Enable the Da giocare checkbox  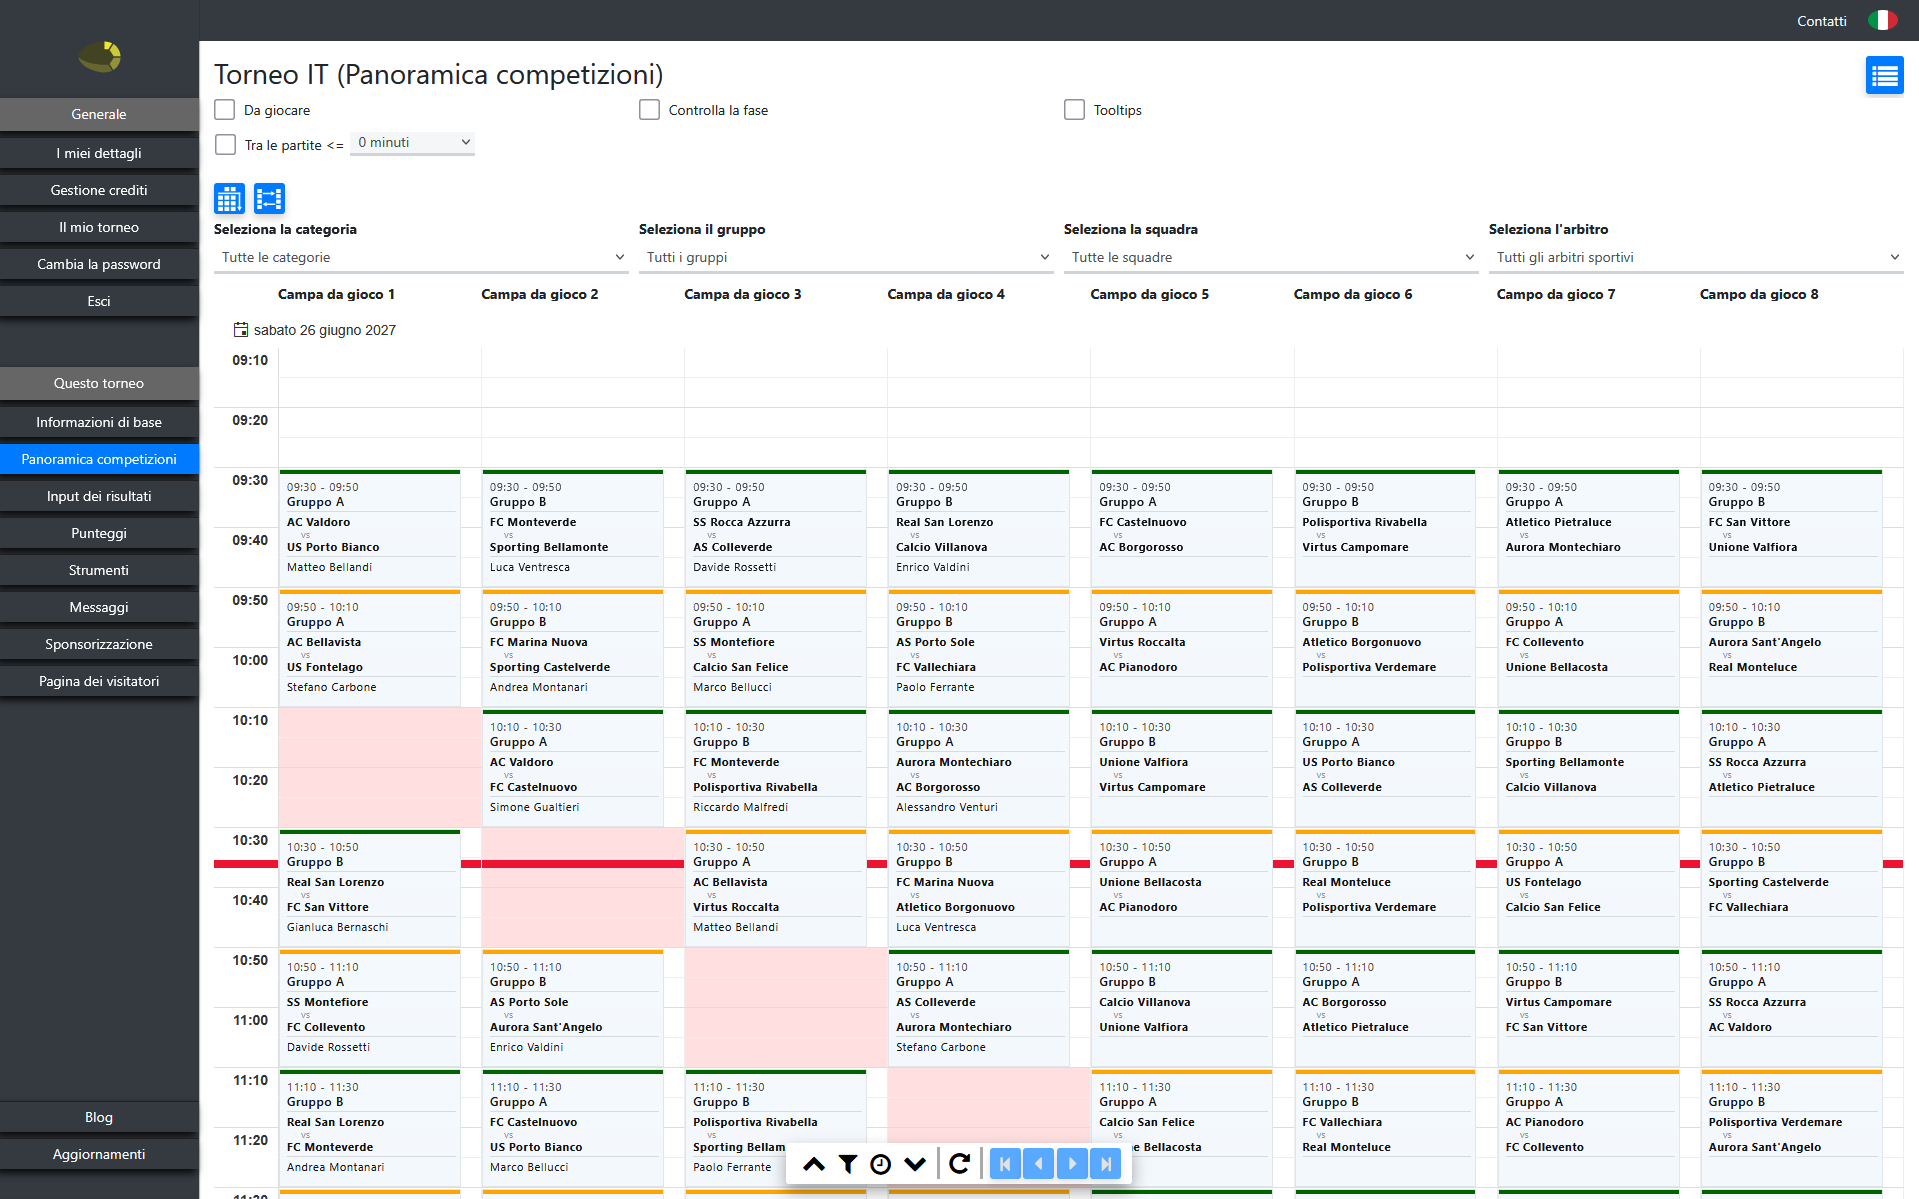tap(225, 110)
